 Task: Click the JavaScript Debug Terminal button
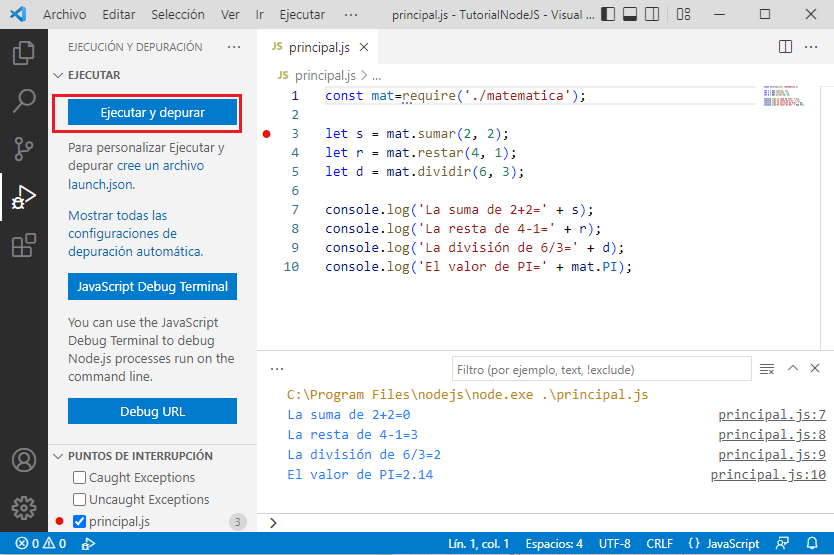[x=153, y=287]
